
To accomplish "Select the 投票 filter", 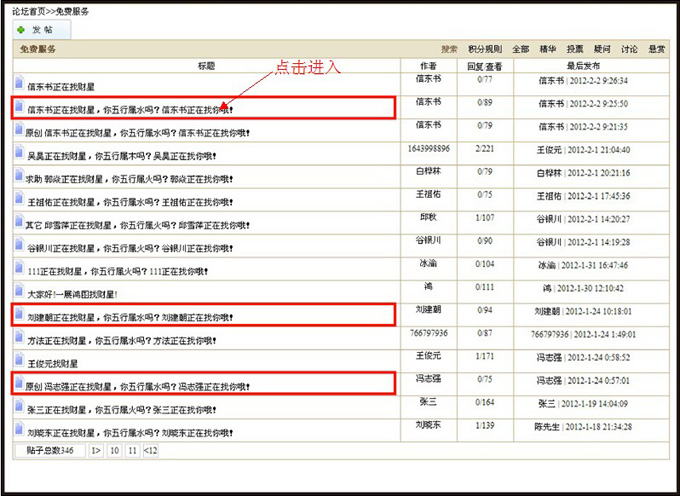I will [x=575, y=49].
